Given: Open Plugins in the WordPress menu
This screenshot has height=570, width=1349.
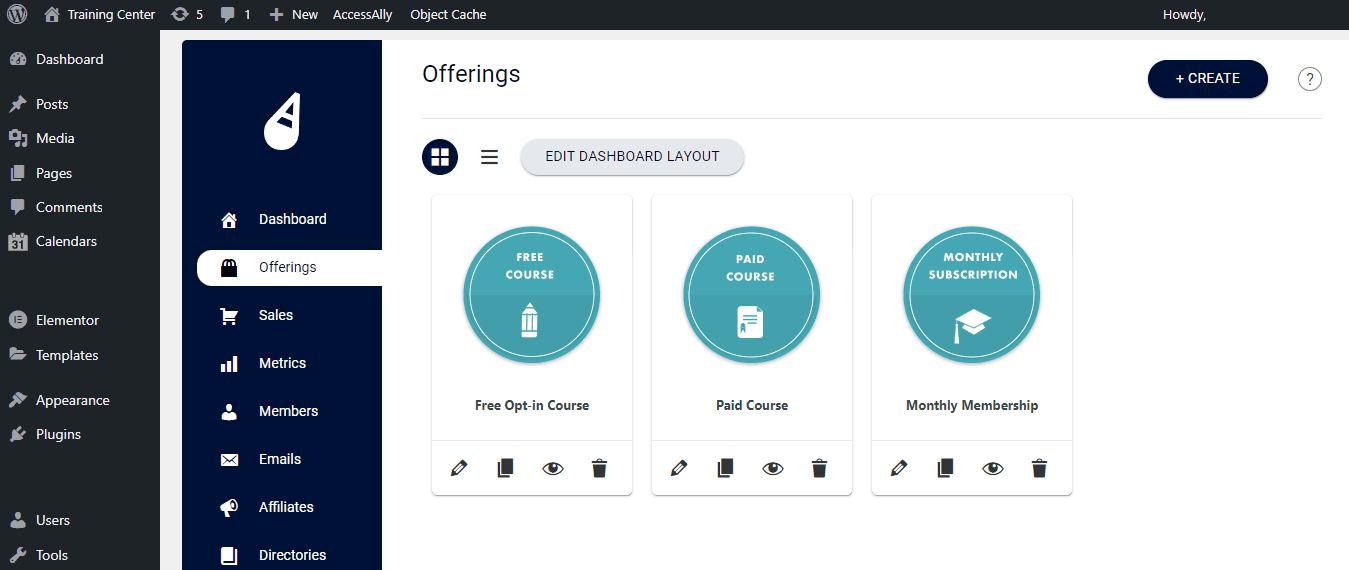Looking at the screenshot, I should 58,434.
